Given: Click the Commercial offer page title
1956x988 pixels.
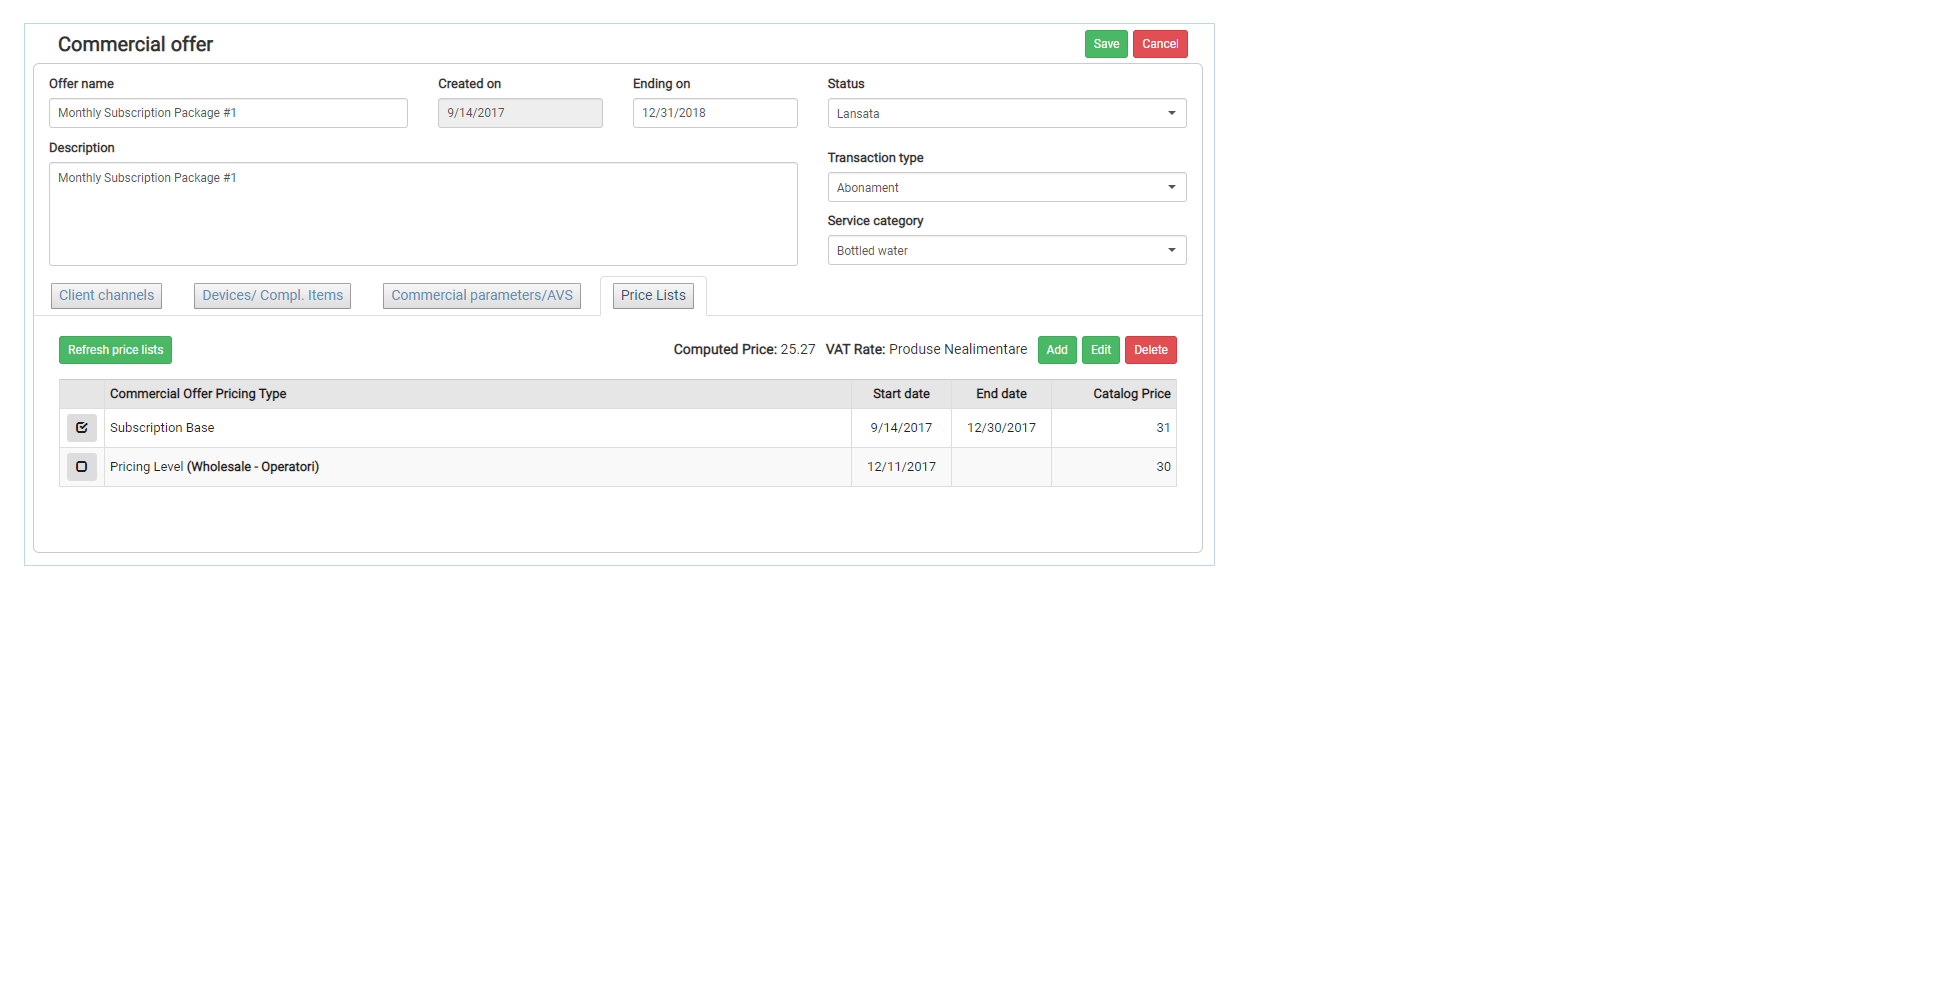Looking at the screenshot, I should [x=135, y=45].
